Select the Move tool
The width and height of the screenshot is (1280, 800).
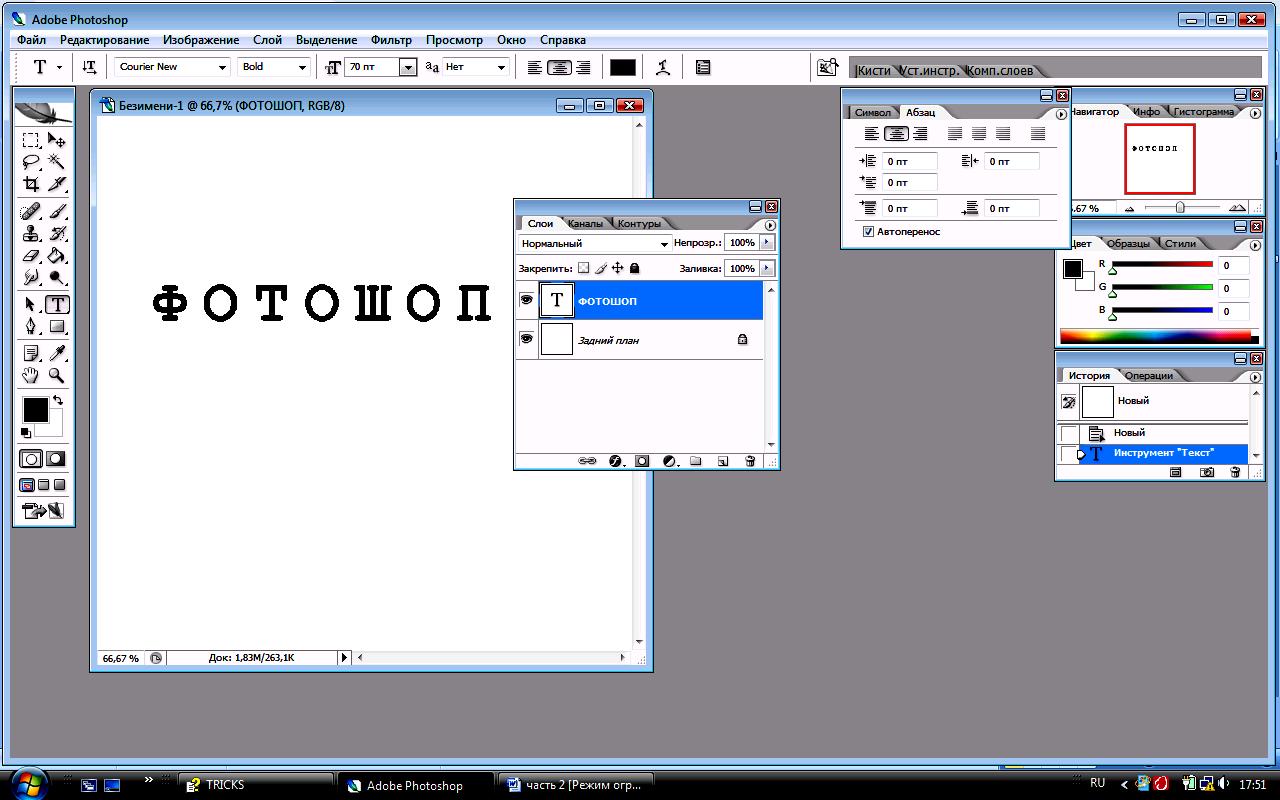click(x=57, y=141)
